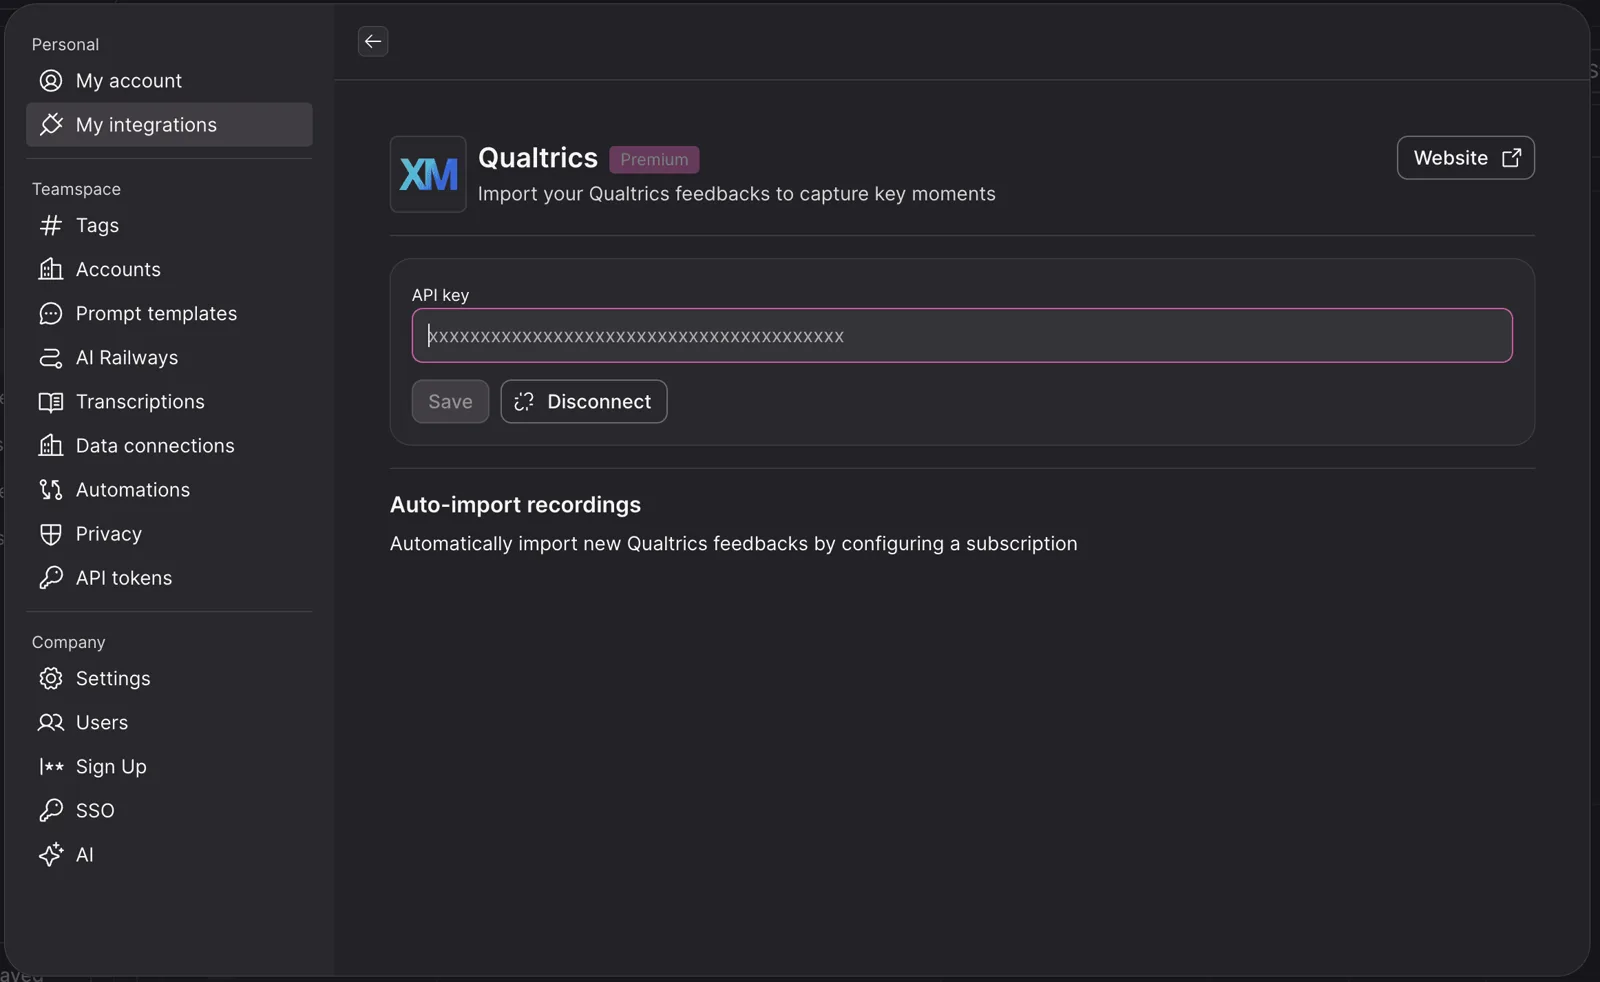Screen dimensions: 1600x982
Task: Click the Tags hash icon
Action: point(51,226)
